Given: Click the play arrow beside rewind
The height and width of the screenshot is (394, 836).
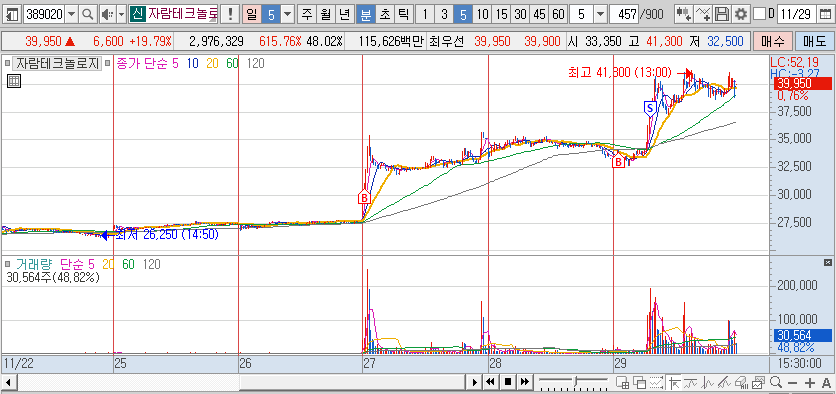Looking at the screenshot, I should coord(474,382).
